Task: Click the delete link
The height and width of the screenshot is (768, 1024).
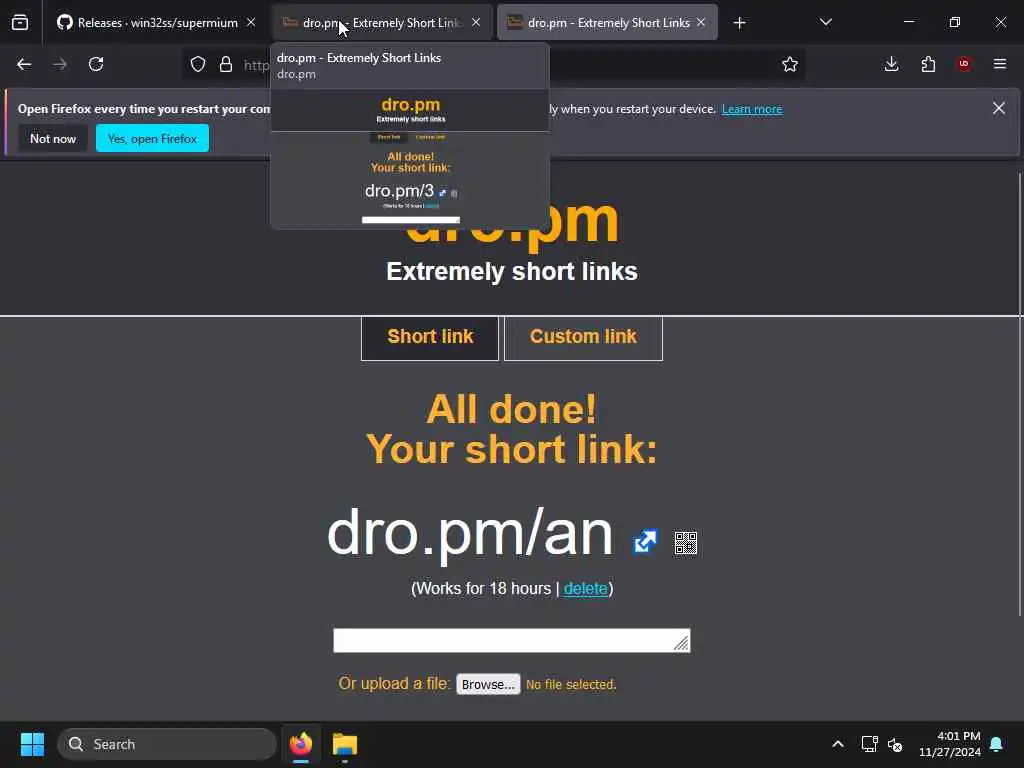Action: click(585, 588)
